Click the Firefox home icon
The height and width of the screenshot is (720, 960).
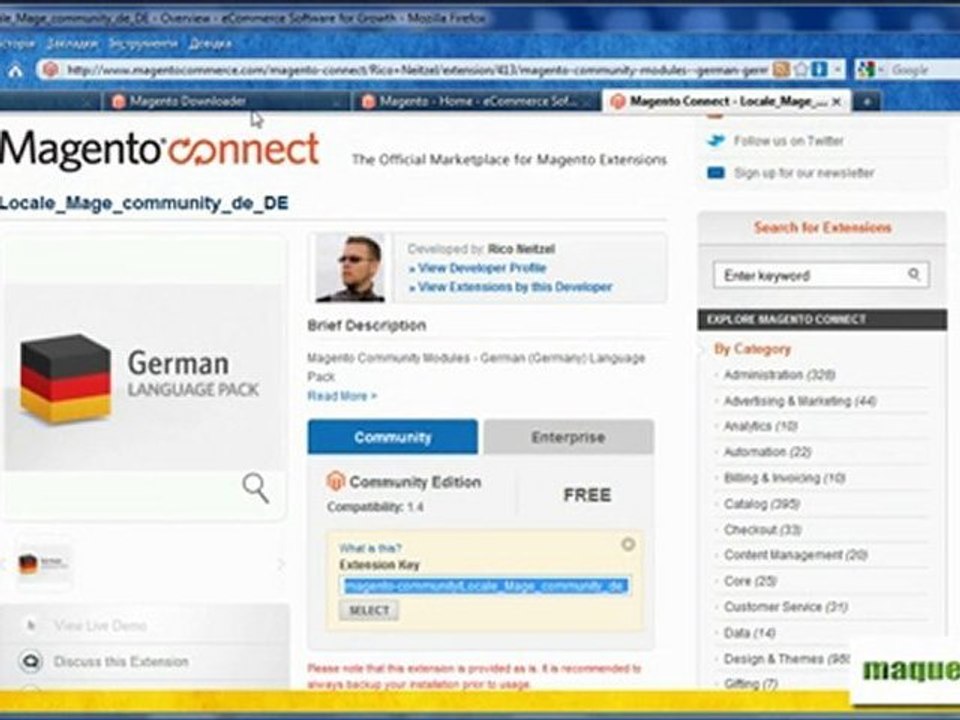click(x=15, y=70)
